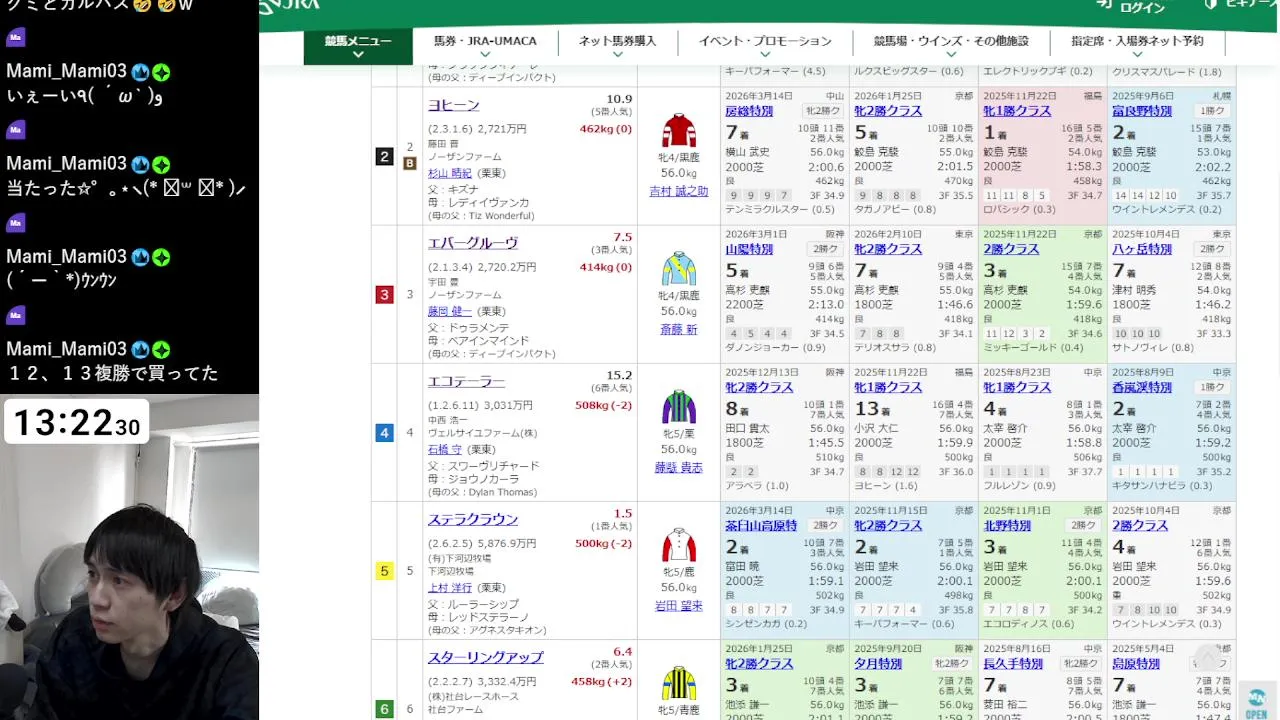Click green frame number 6 badge
The height and width of the screenshot is (720, 1280).
384,709
